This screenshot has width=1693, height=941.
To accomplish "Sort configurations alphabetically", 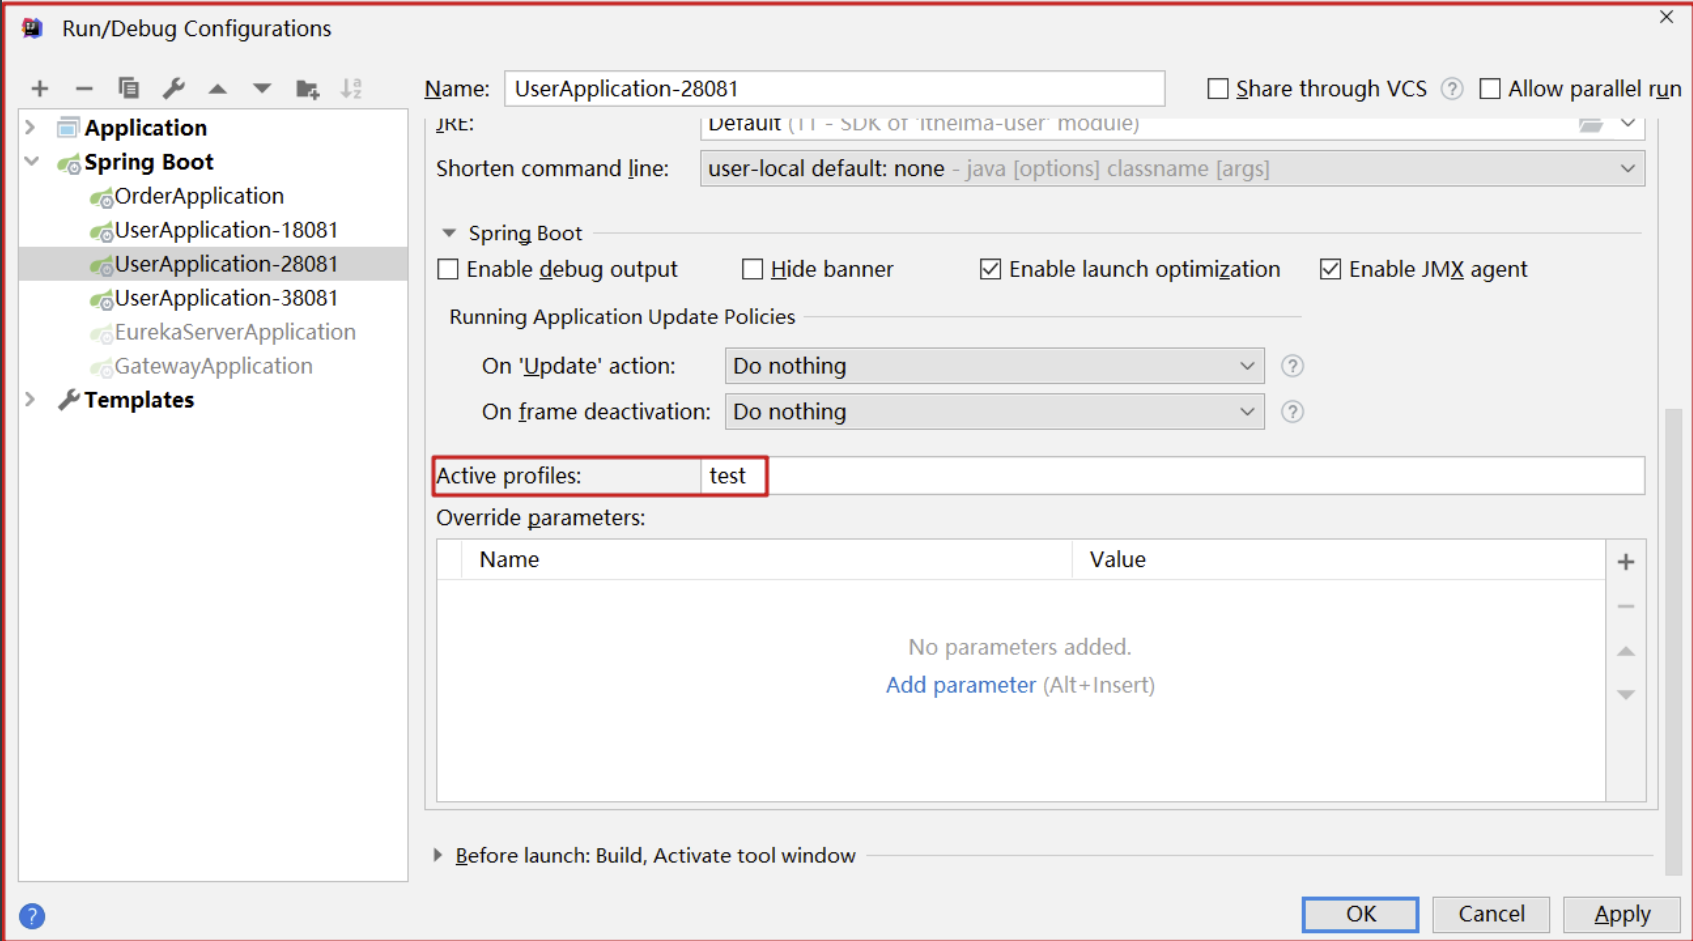I will tap(352, 88).
